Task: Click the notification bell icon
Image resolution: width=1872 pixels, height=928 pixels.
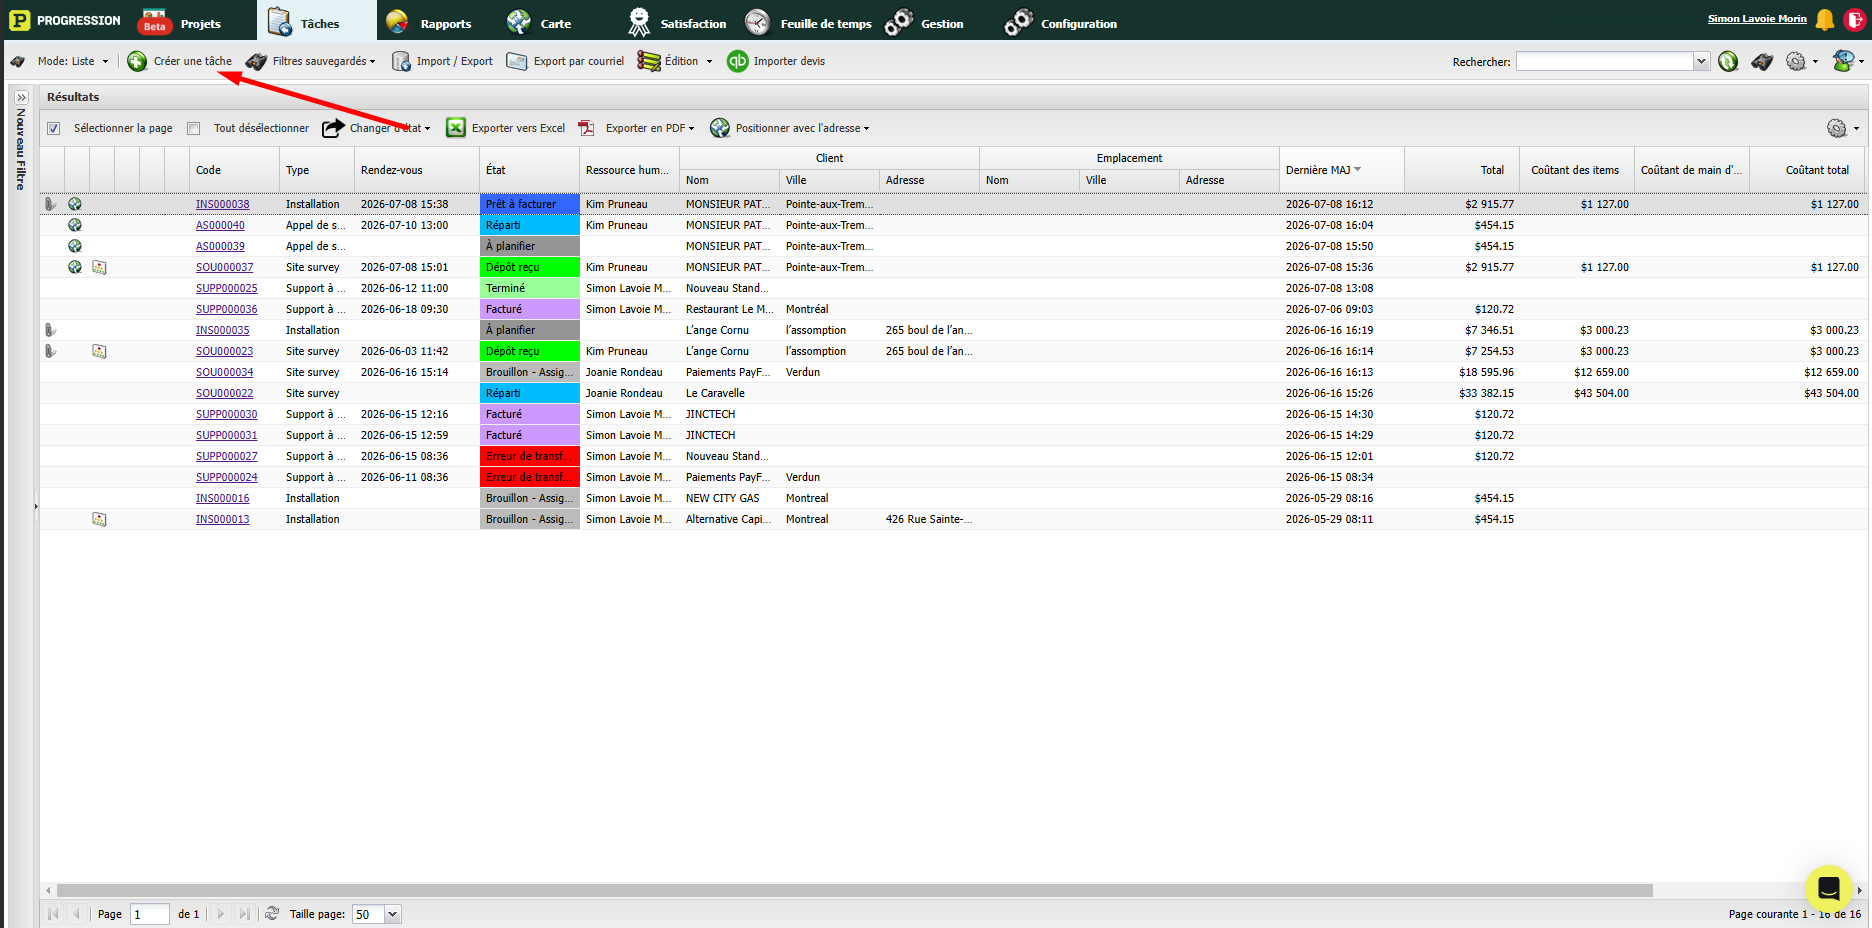Action: point(1825,19)
